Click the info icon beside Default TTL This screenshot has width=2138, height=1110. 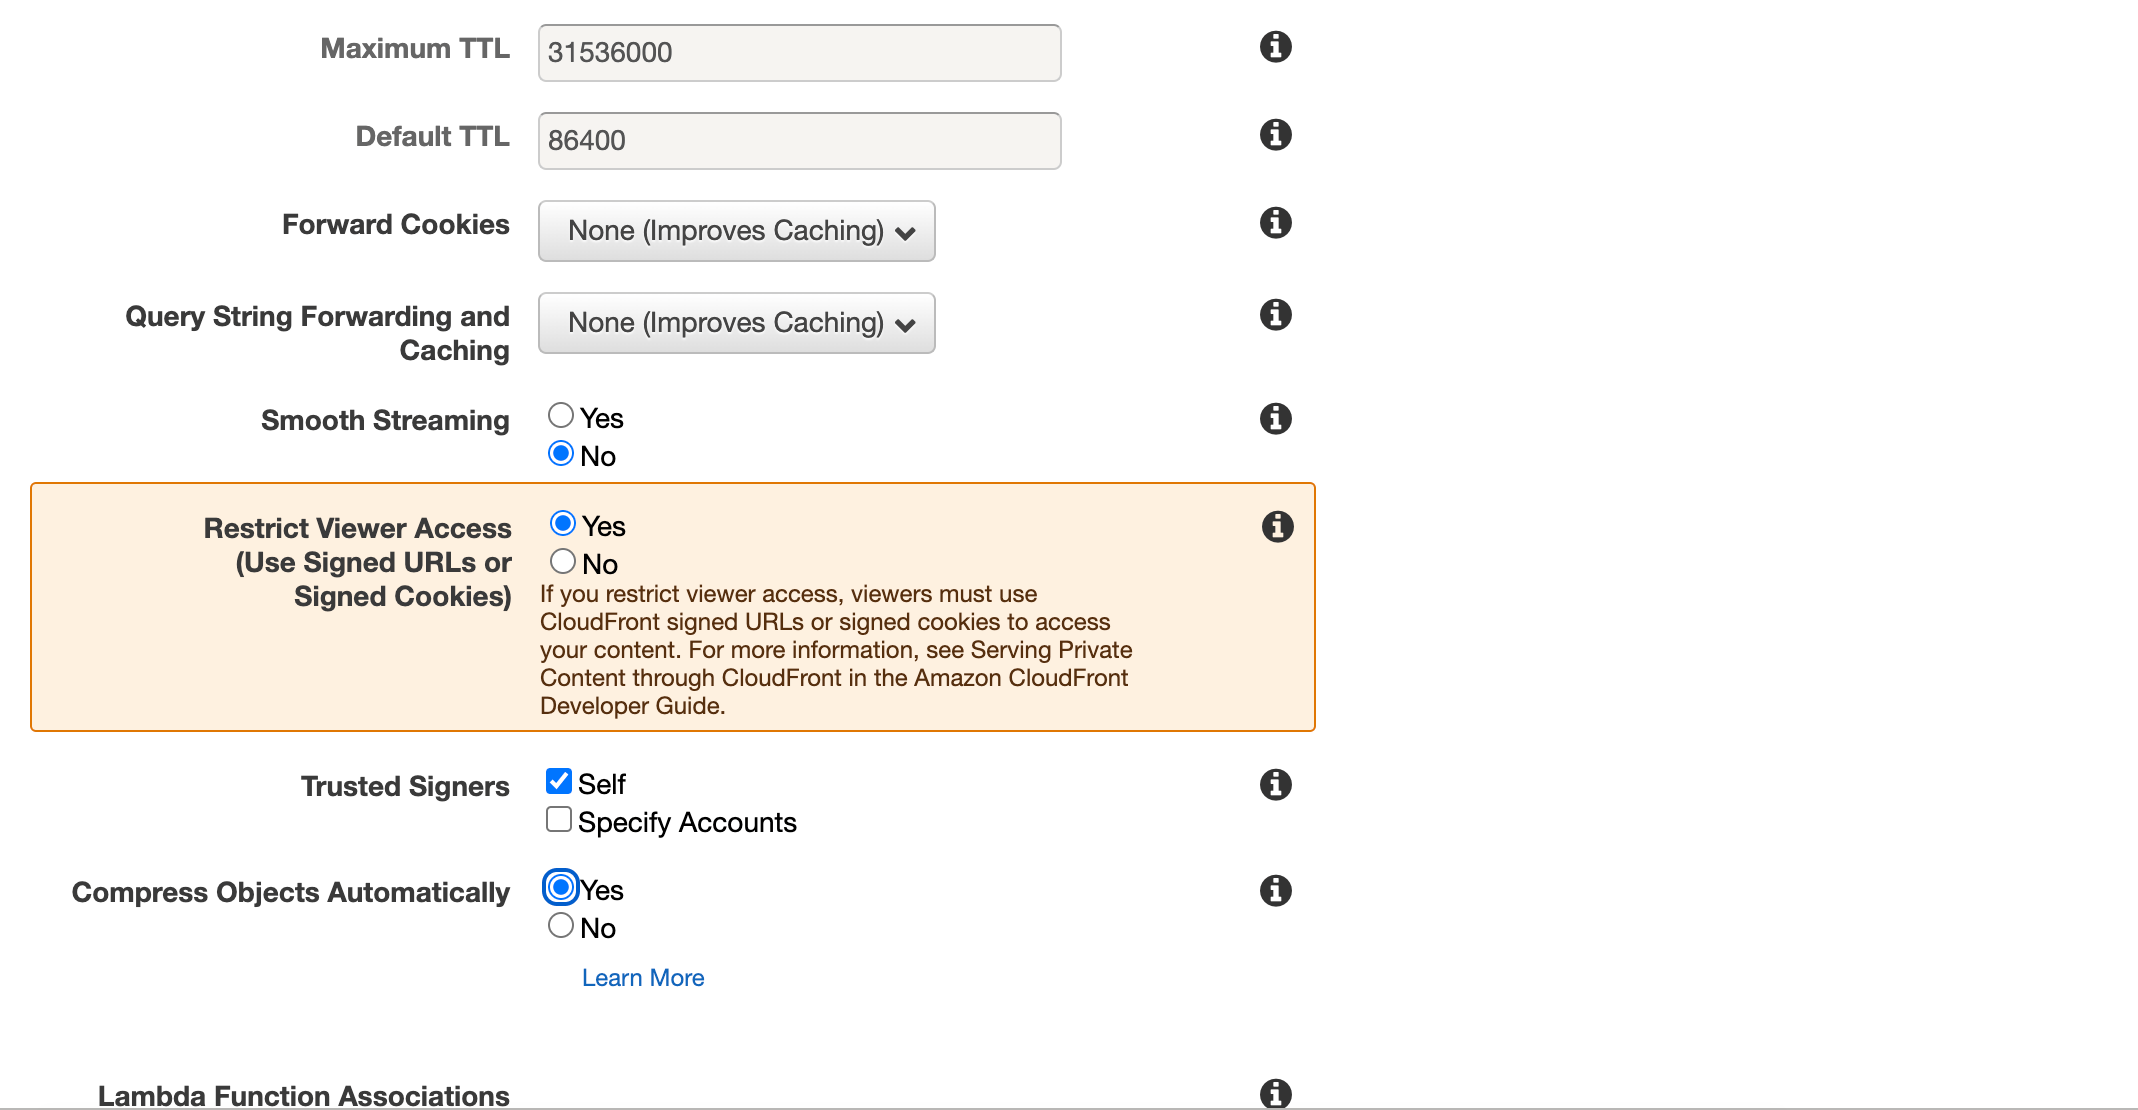tap(1275, 134)
